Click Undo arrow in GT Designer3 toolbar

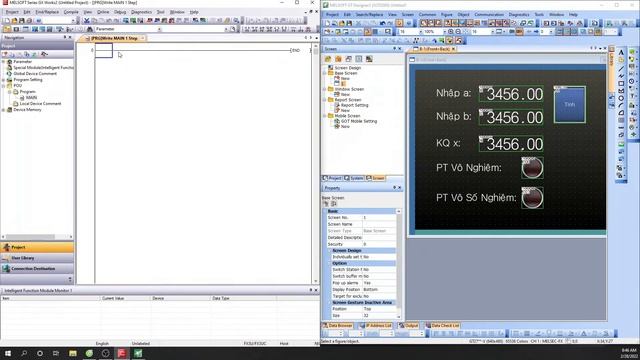click(382, 23)
